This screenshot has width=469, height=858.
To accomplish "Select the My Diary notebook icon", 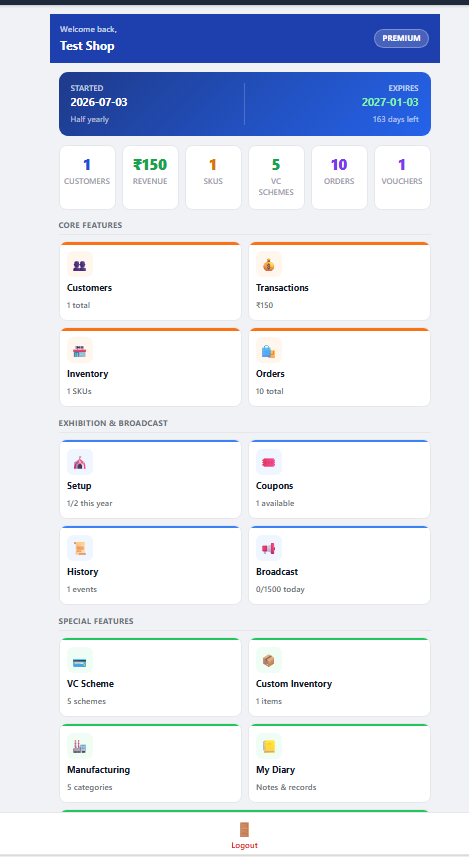I will tap(269, 747).
